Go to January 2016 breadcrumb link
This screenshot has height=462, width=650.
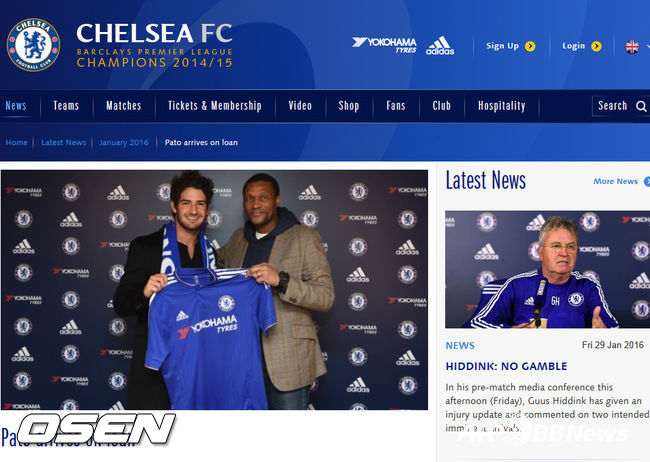pos(124,142)
